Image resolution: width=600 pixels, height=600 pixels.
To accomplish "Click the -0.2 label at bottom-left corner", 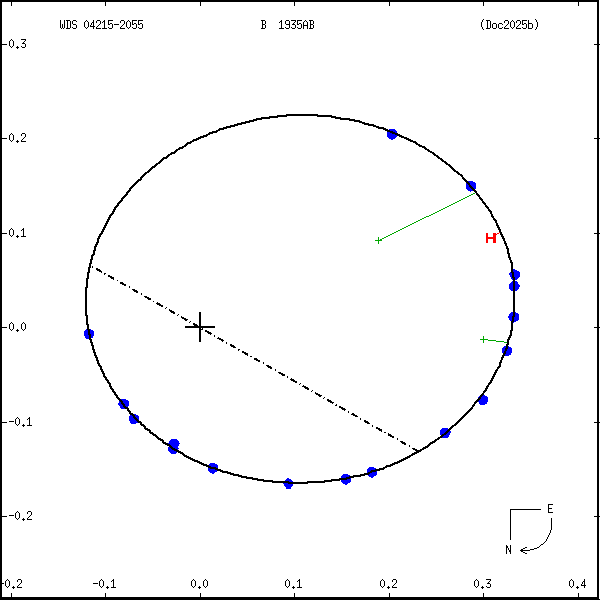I will coord(12,583).
